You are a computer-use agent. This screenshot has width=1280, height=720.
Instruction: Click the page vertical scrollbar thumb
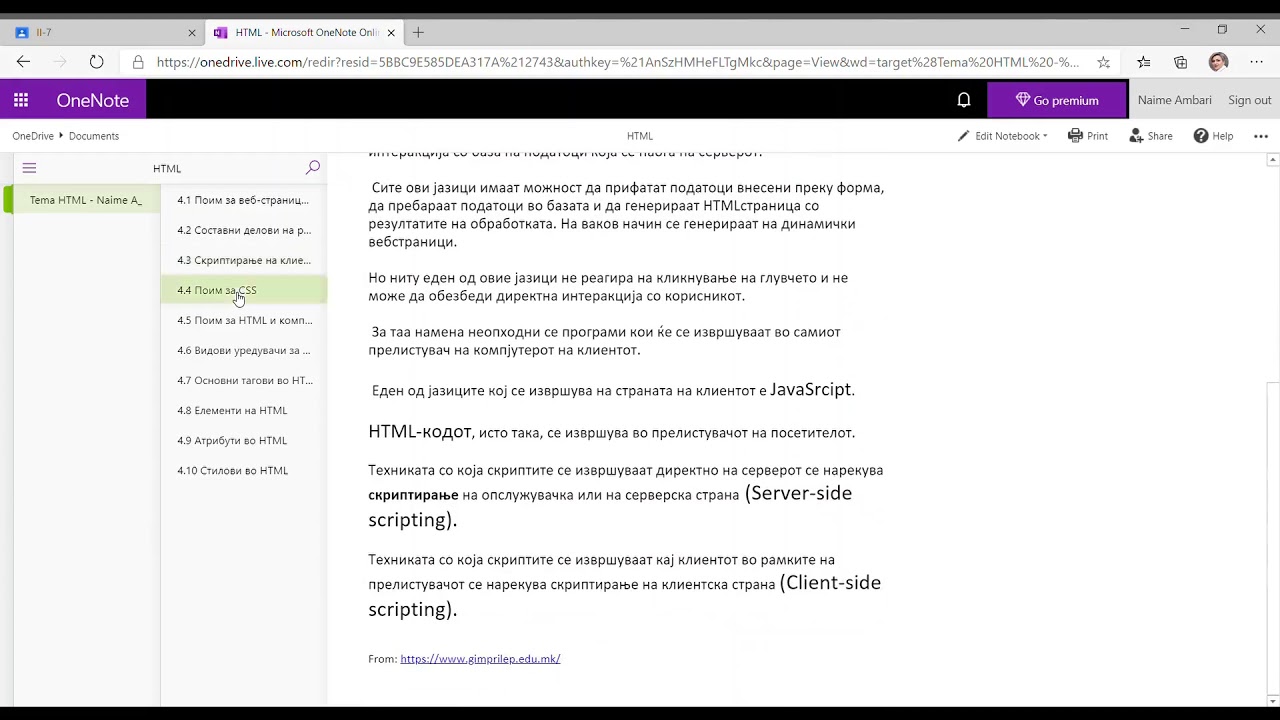(1272, 535)
